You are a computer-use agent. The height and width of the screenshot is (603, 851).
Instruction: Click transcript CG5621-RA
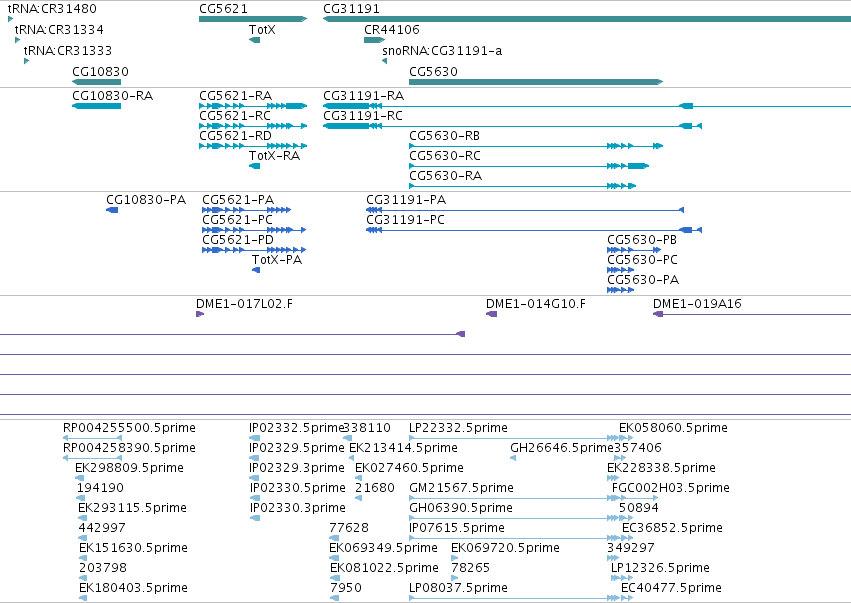pyautogui.click(x=253, y=106)
